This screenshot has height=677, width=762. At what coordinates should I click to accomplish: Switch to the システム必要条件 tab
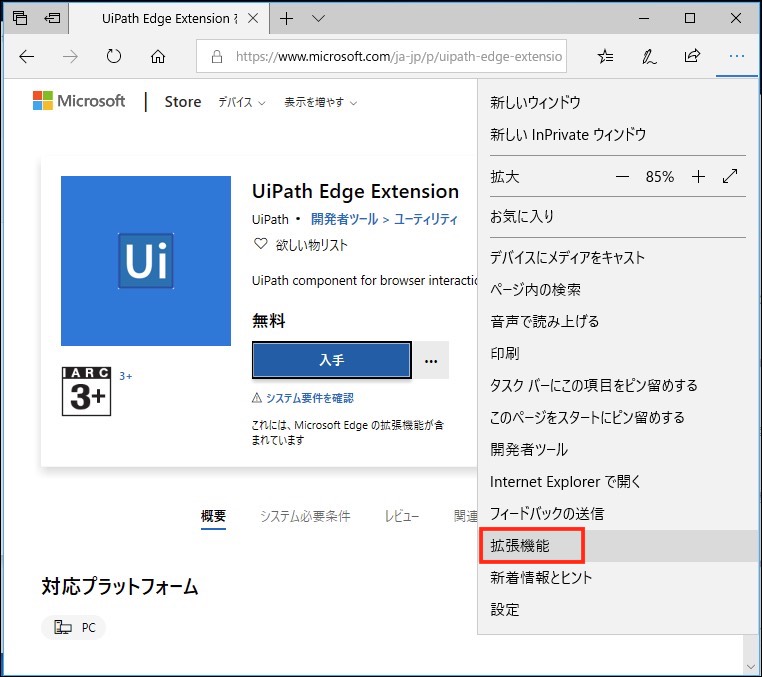pyautogui.click(x=305, y=517)
